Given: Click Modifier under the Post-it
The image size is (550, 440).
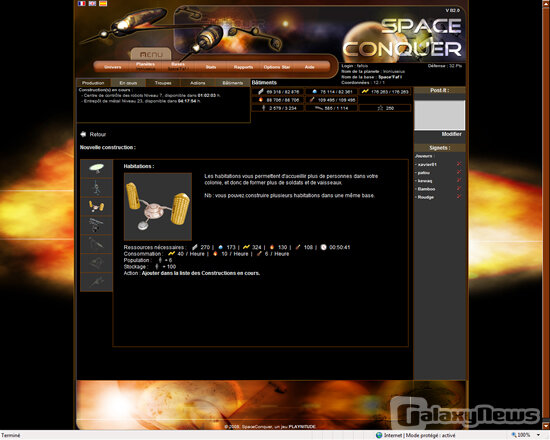Looking at the screenshot, I should coord(452,134).
